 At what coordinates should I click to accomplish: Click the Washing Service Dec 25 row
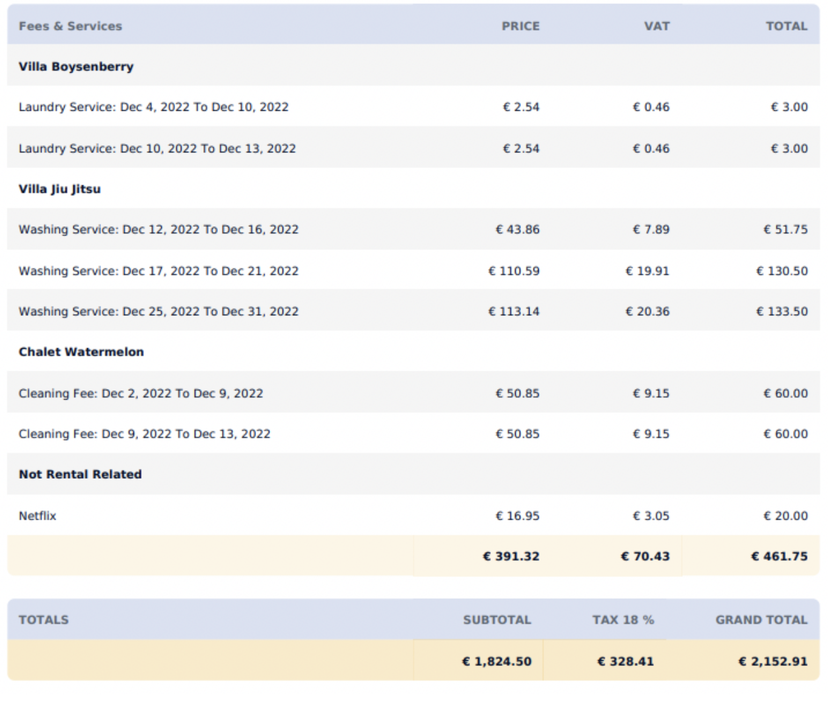click(x=158, y=311)
